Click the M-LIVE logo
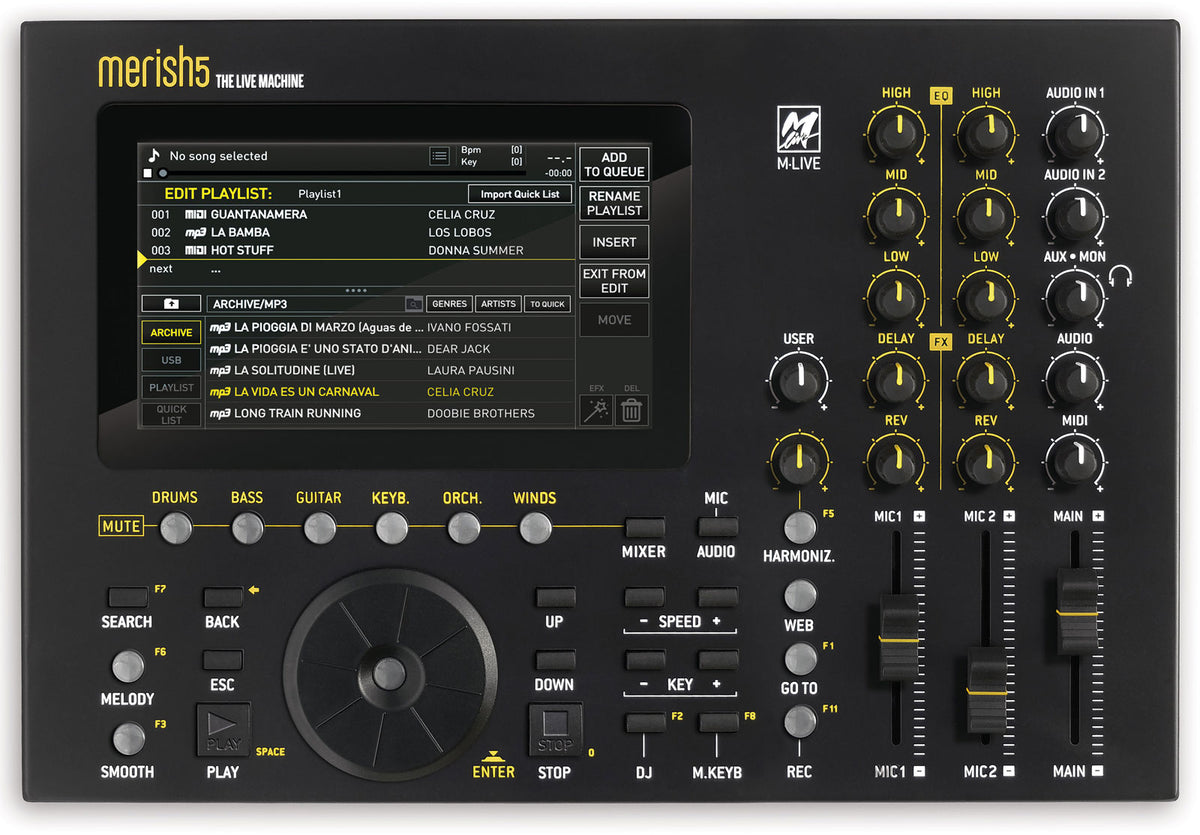Screen dimensions: 1200x835 tap(798, 138)
